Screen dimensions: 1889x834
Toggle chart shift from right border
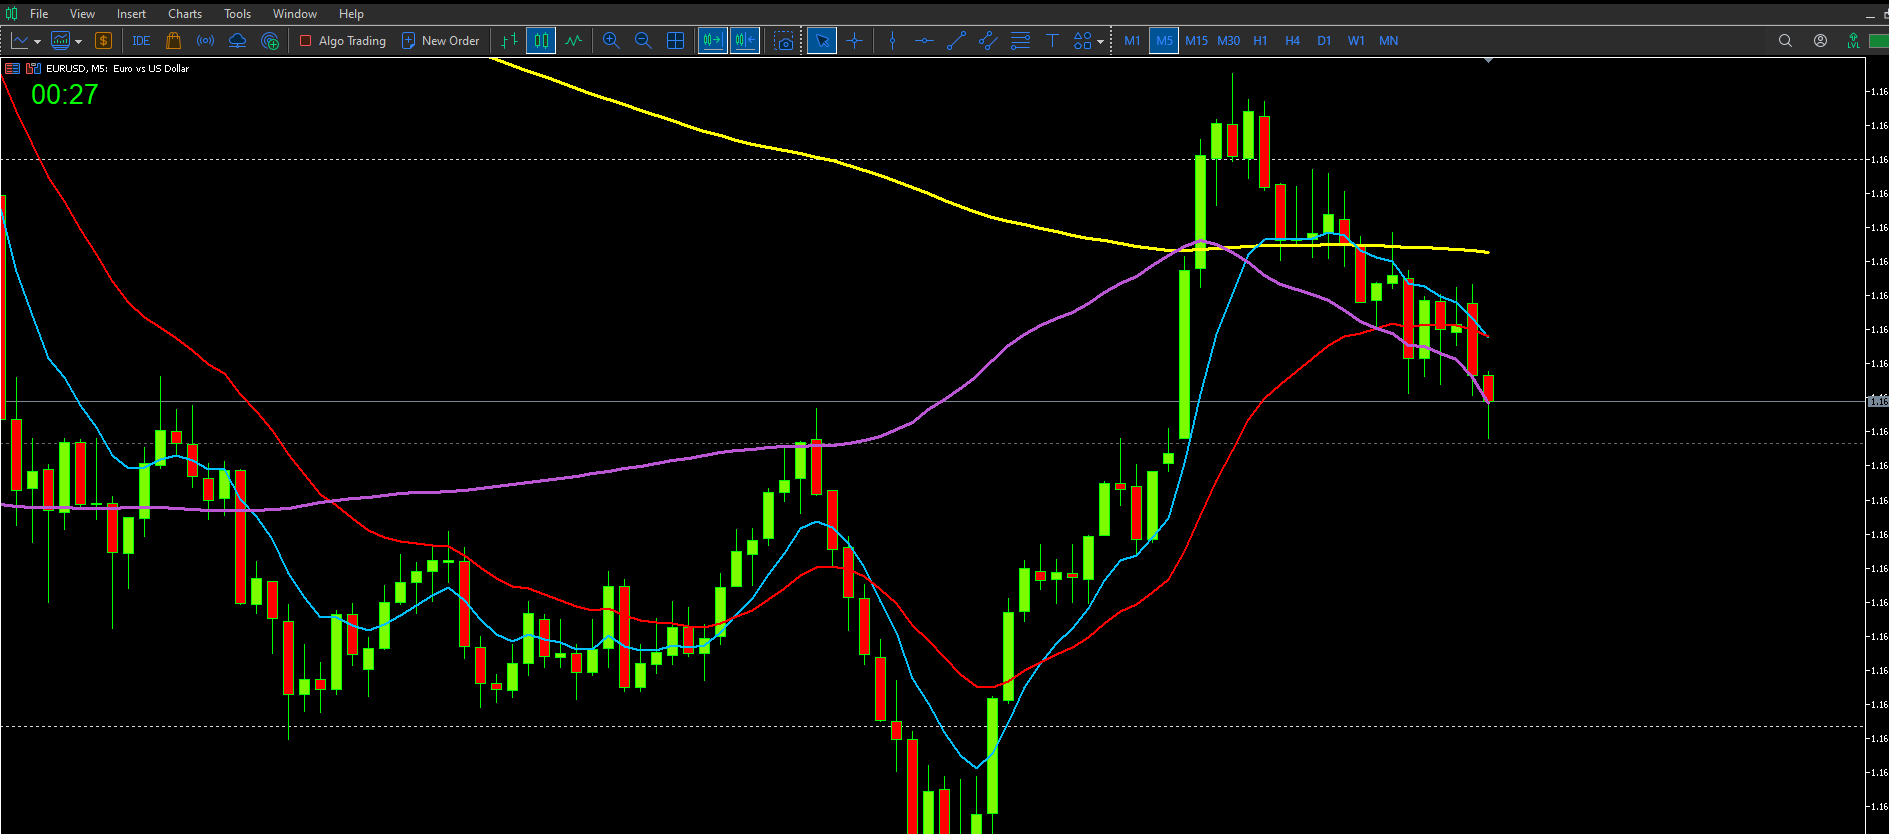[745, 41]
